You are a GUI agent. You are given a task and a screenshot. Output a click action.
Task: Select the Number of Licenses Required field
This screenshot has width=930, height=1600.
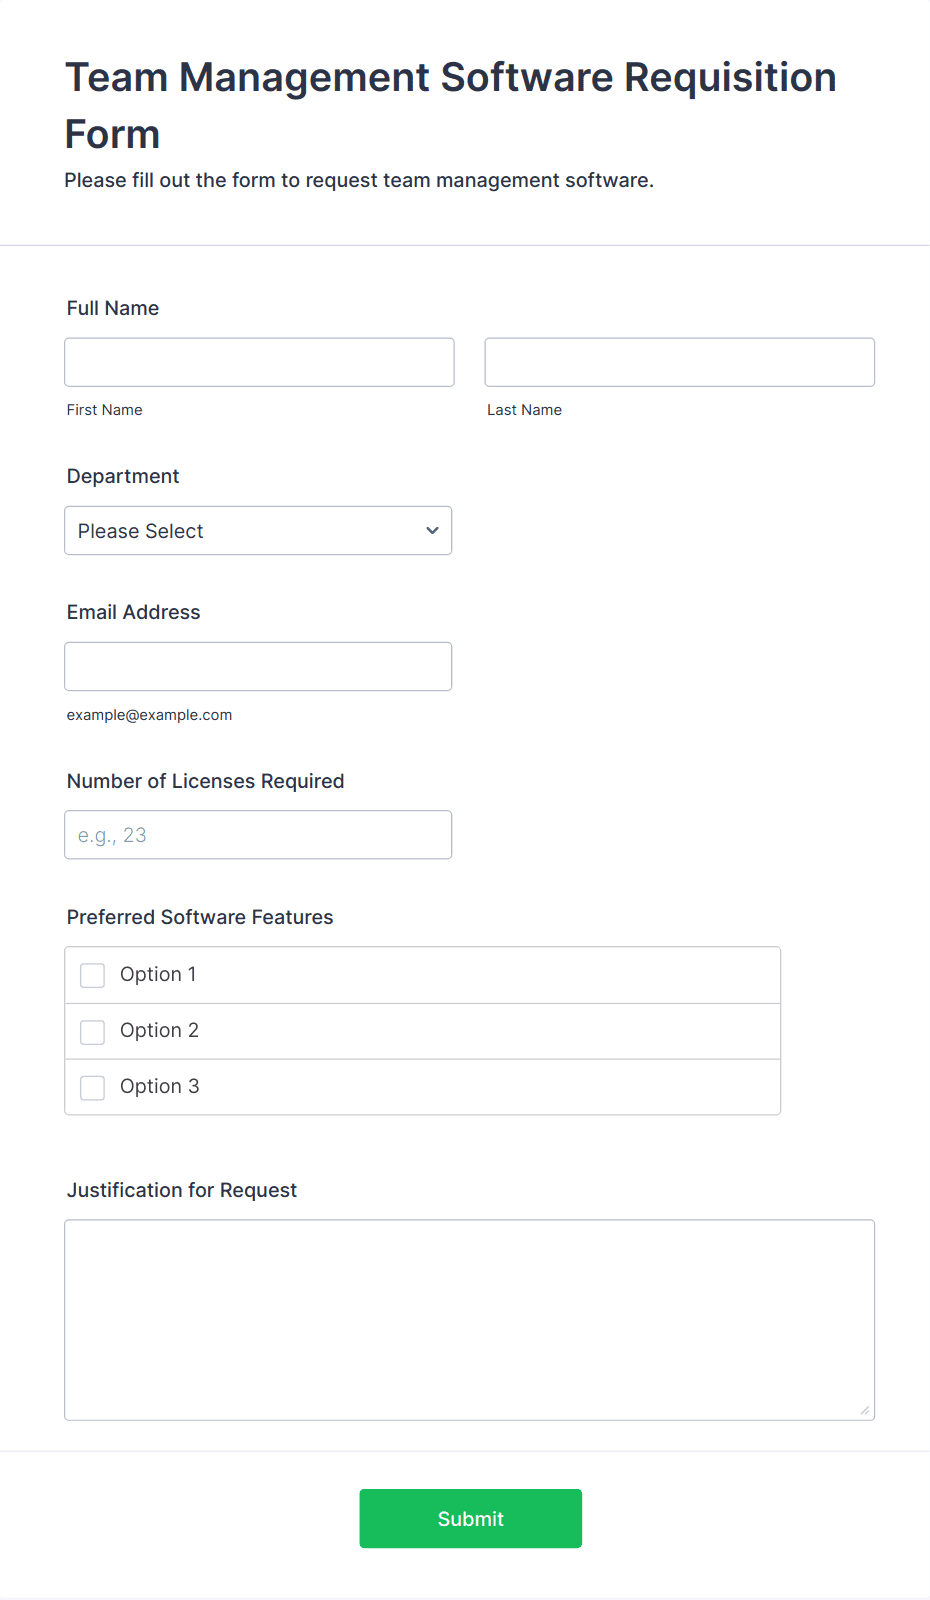(258, 835)
